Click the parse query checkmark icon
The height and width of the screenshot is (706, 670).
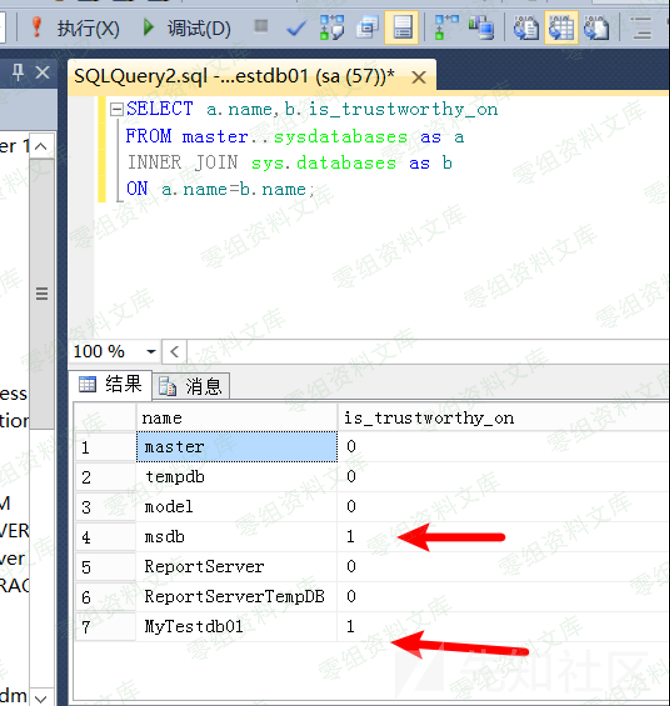tap(296, 28)
